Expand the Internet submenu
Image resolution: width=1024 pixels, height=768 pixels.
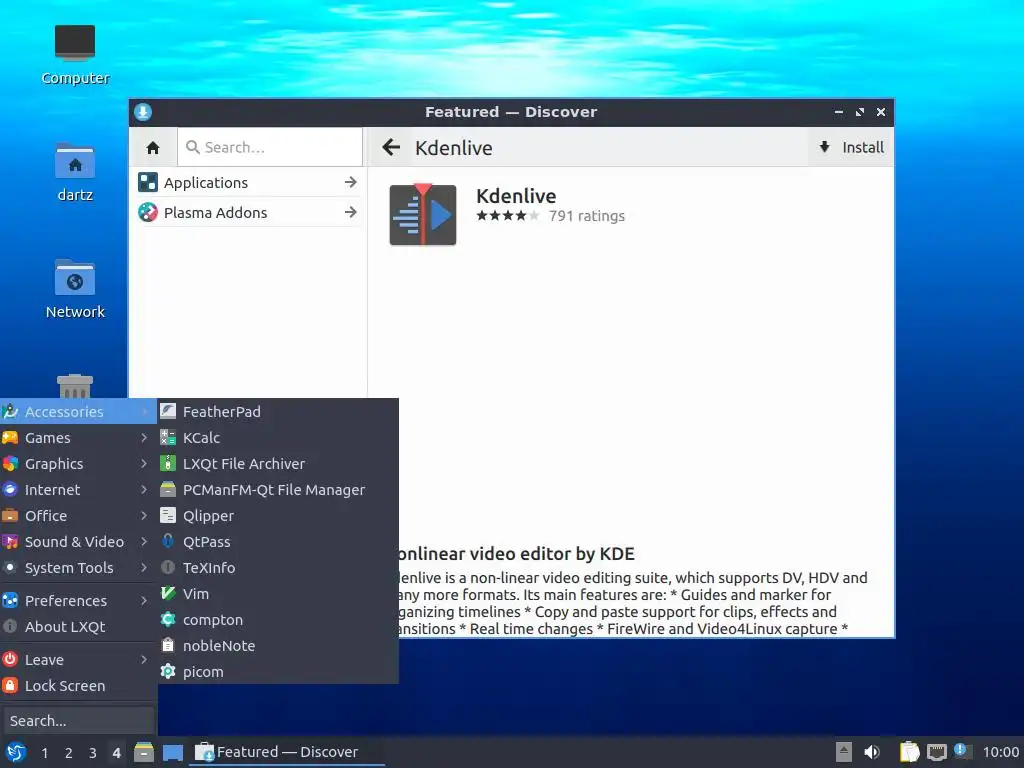(78, 490)
